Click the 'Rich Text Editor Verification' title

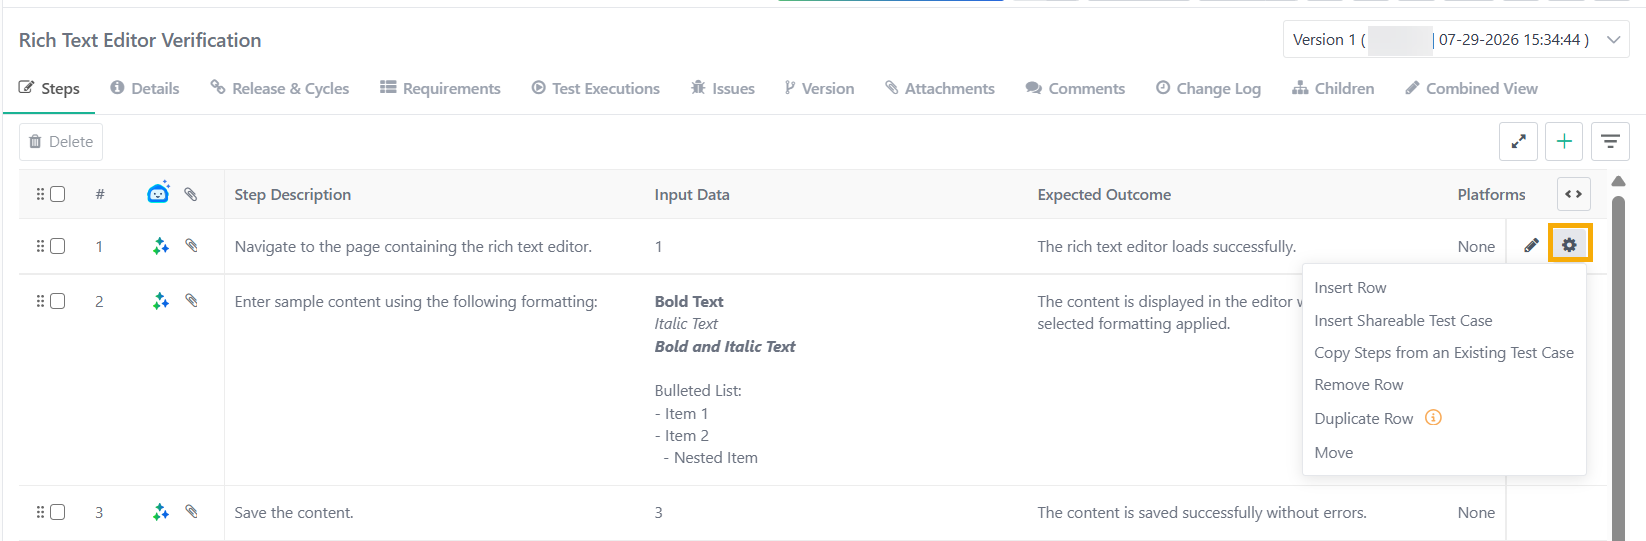[140, 40]
